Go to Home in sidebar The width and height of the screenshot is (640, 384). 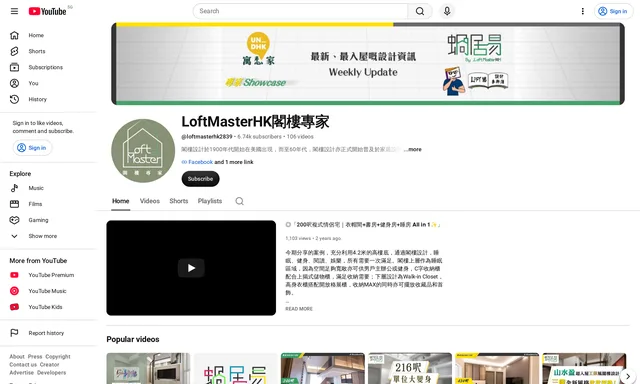pyautogui.click(x=48, y=36)
